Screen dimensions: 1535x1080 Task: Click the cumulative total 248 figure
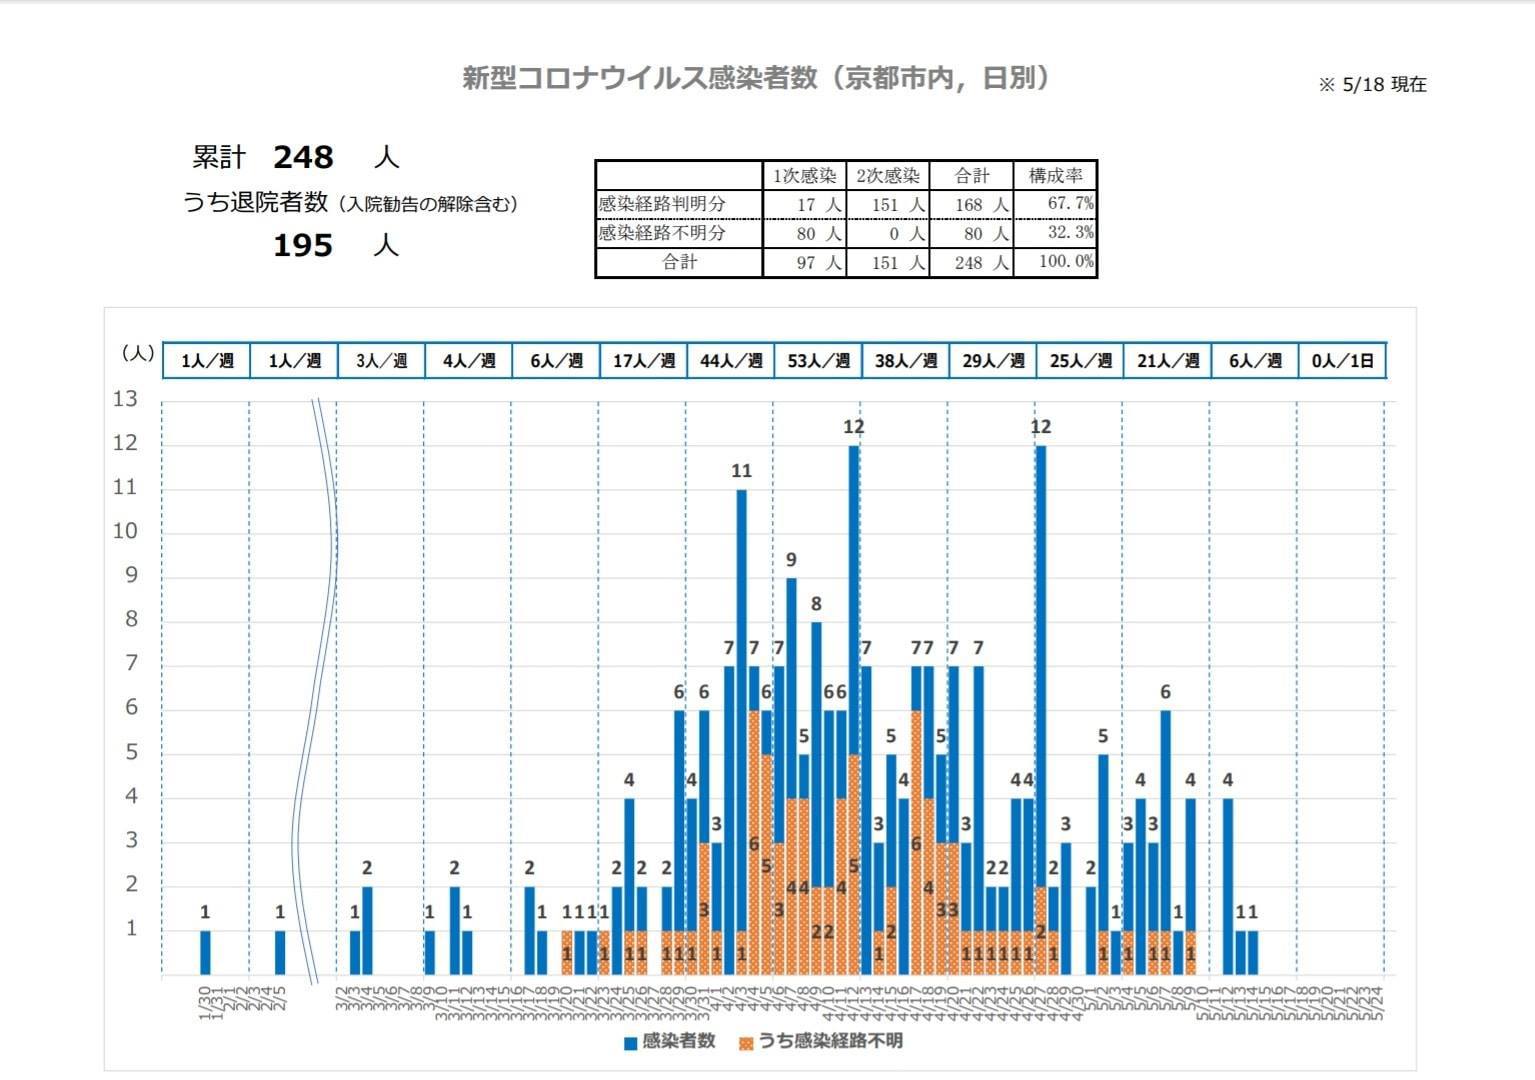303,157
